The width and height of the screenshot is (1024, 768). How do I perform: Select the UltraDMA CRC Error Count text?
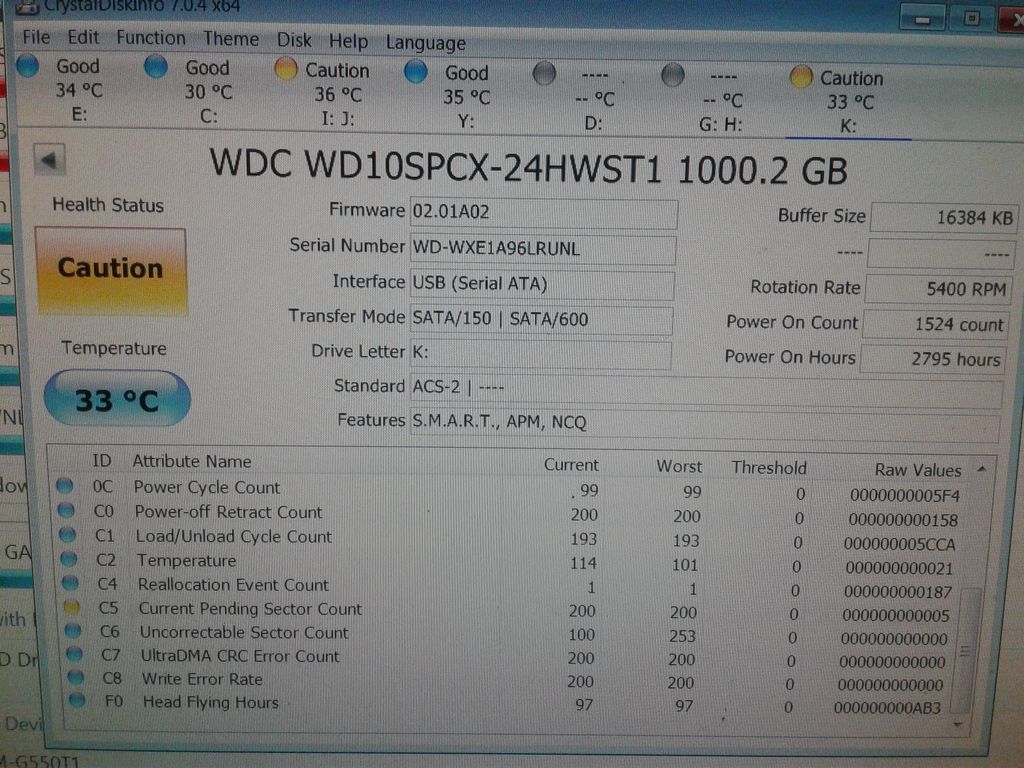[240, 656]
